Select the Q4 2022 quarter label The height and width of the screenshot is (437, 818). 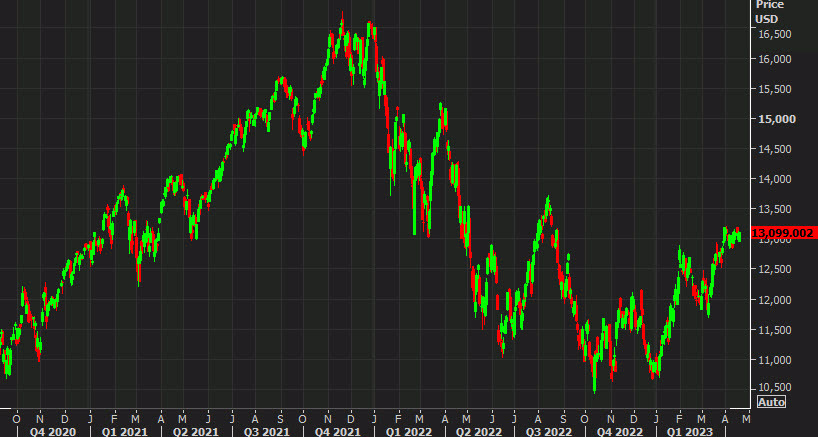coord(620,432)
